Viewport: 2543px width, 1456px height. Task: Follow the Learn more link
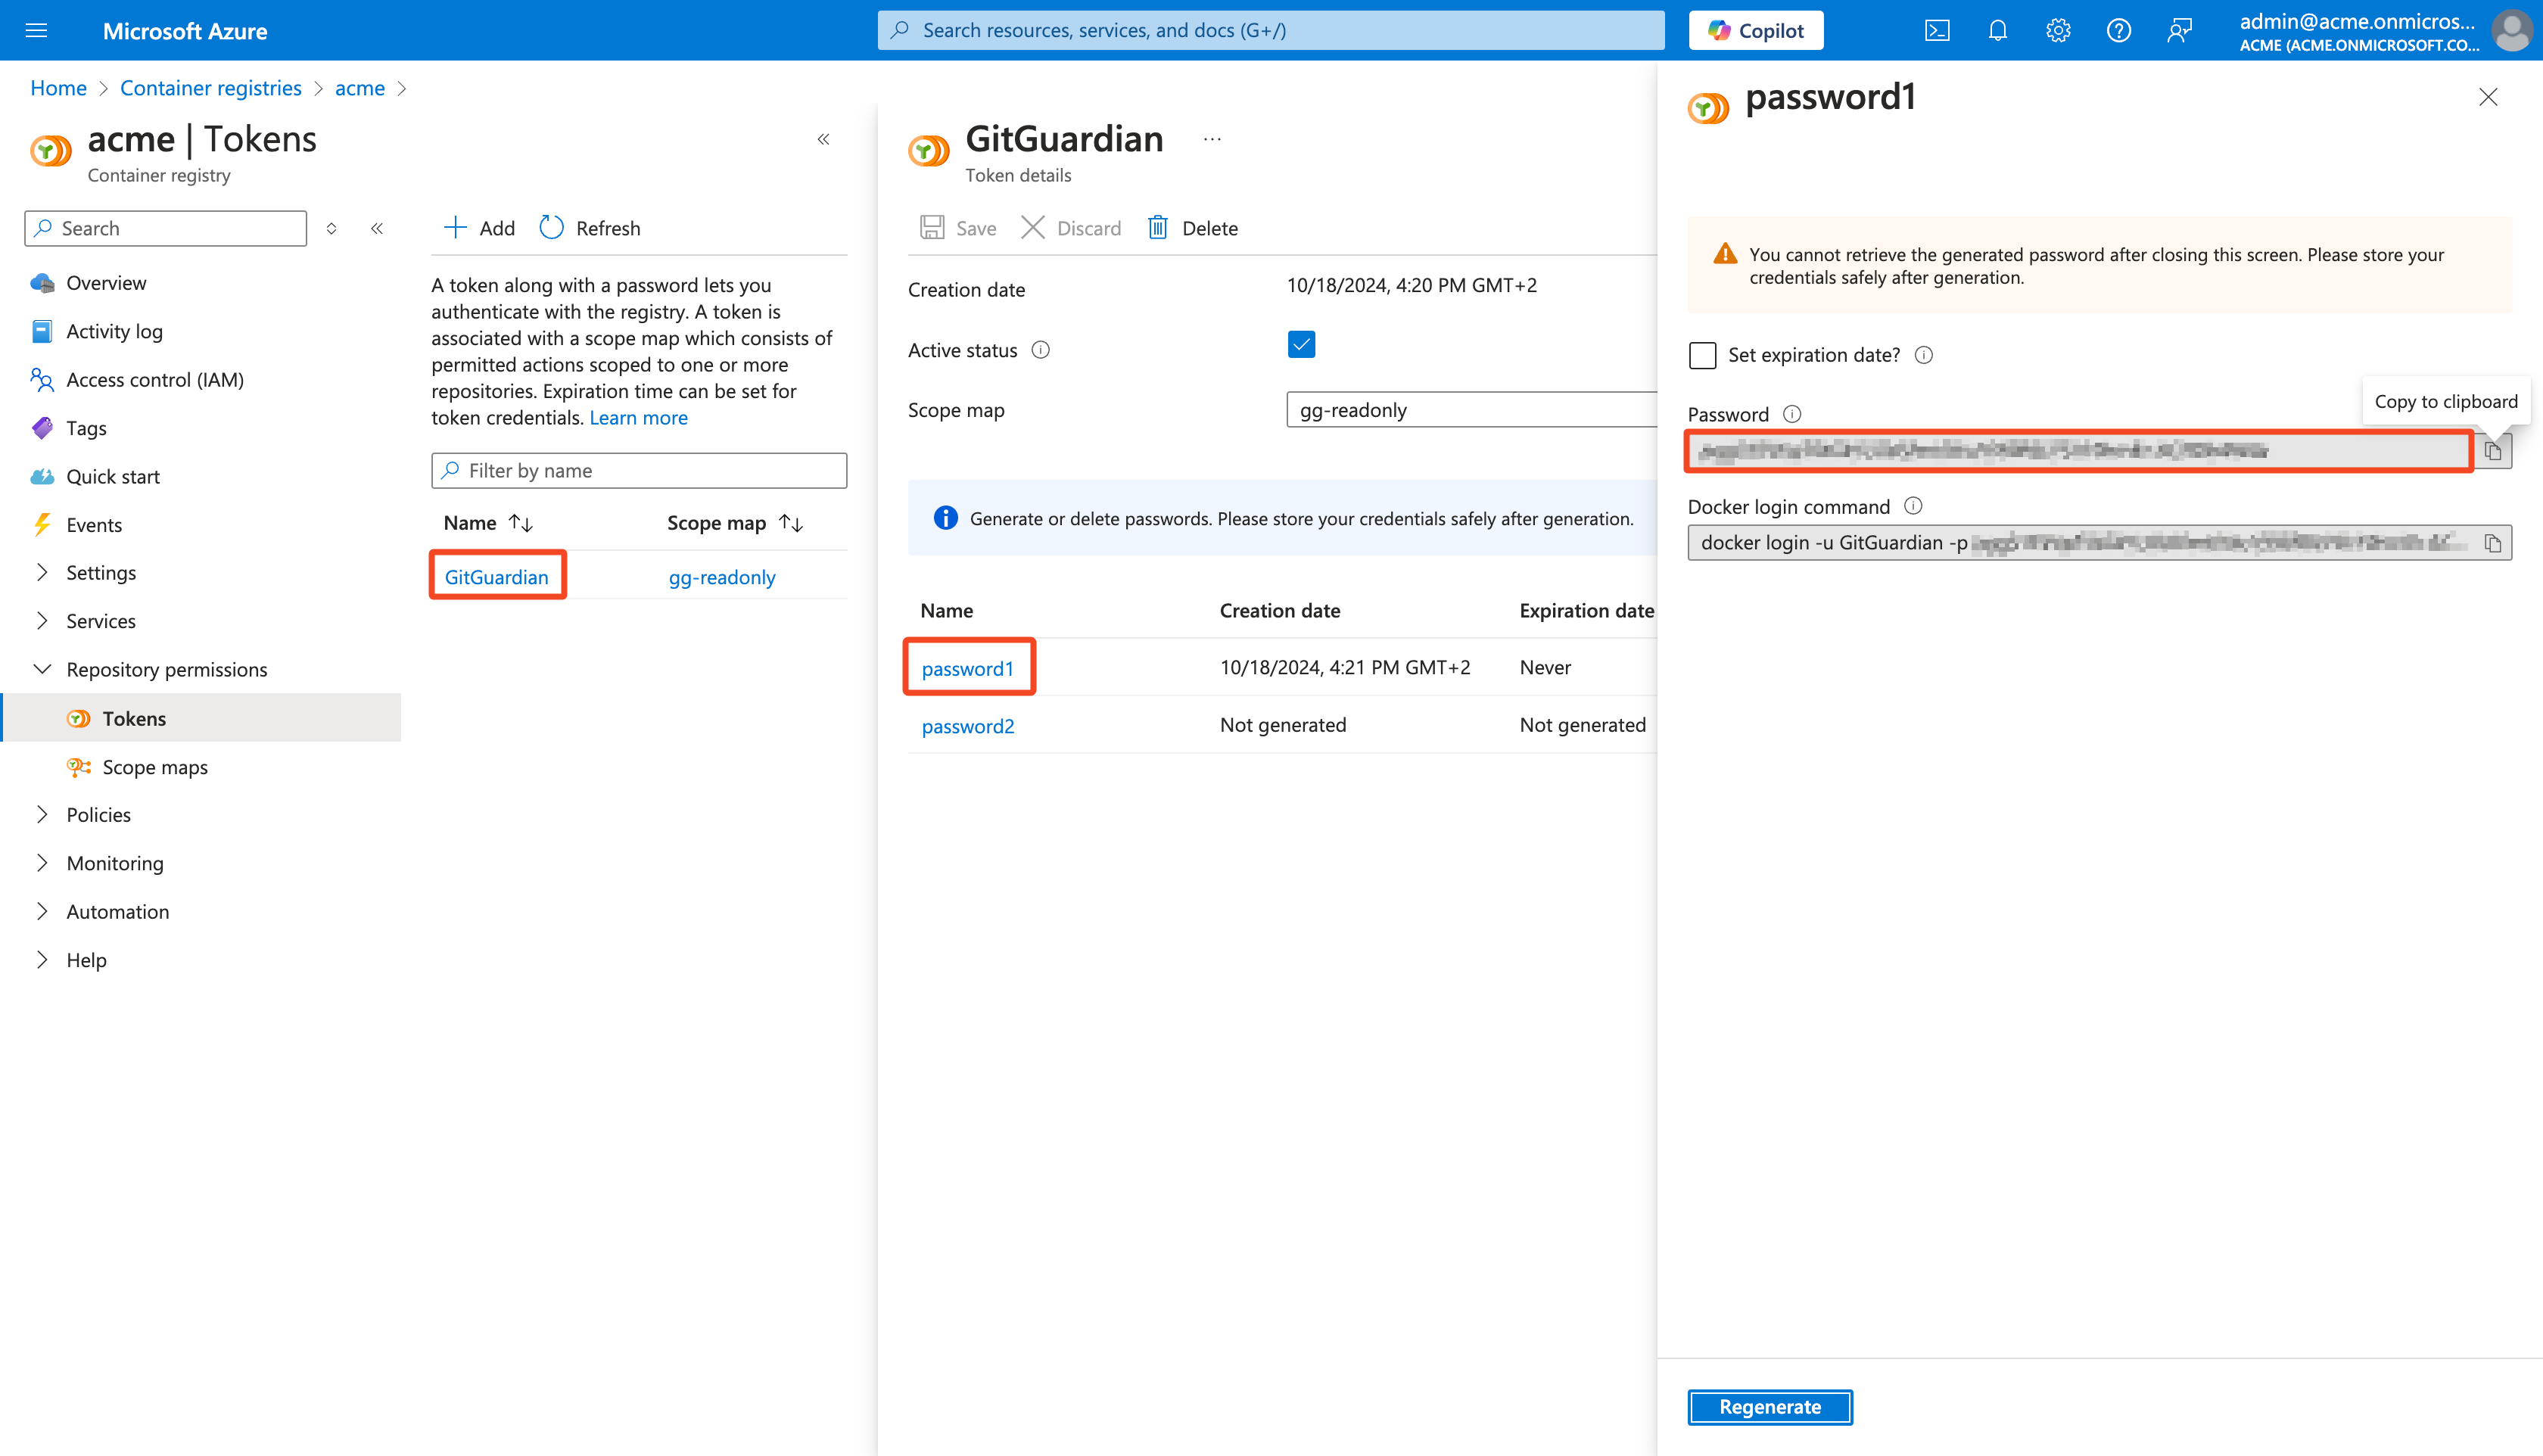pyautogui.click(x=638, y=418)
